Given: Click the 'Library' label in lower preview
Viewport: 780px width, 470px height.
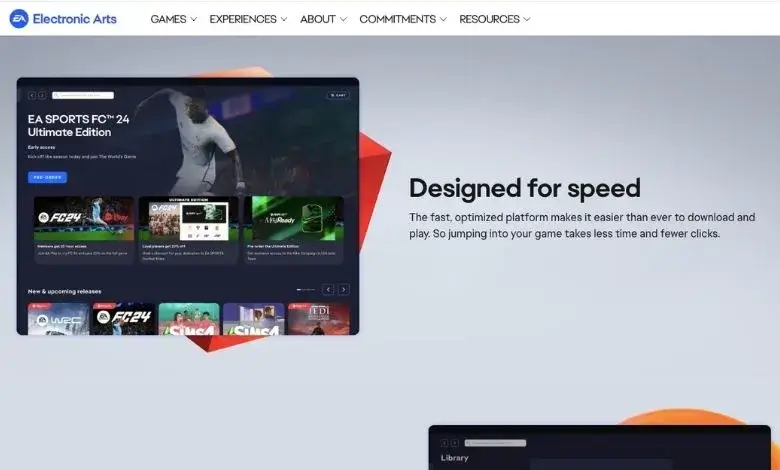Looking at the screenshot, I should [455, 458].
